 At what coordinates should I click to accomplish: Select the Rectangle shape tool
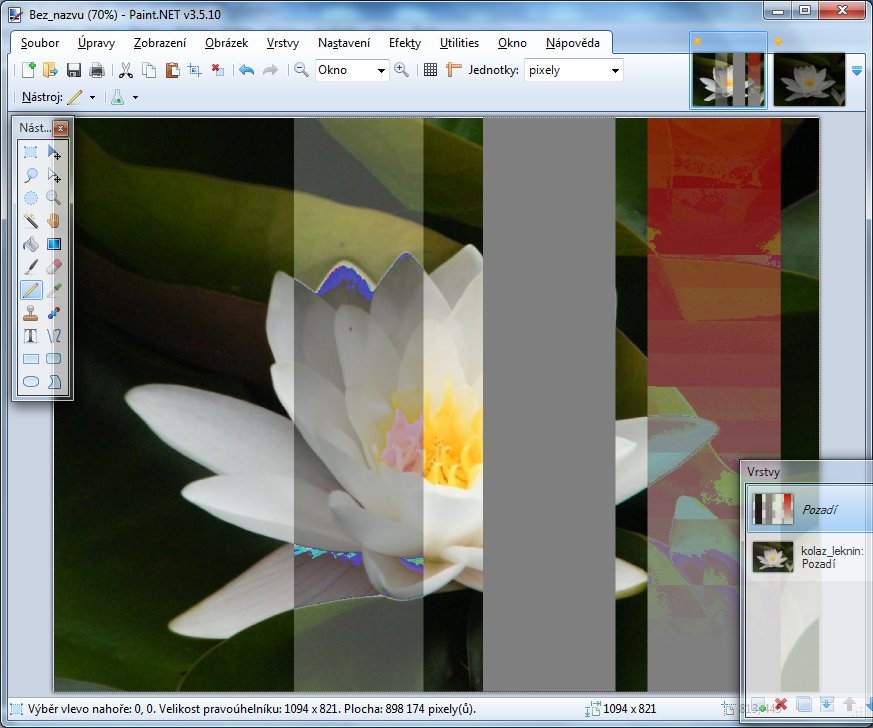pyautogui.click(x=31, y=359)
